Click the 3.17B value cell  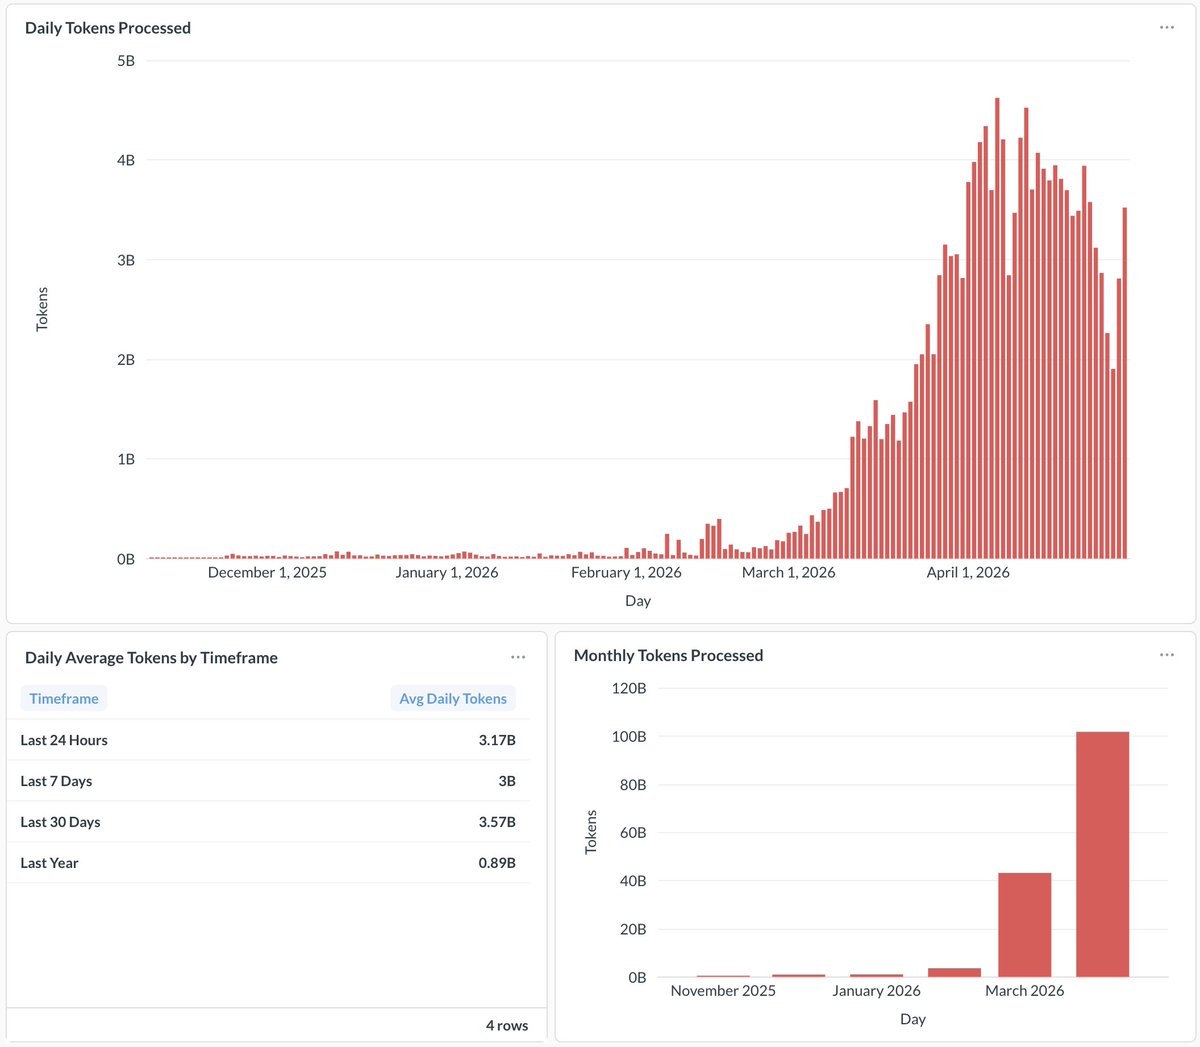tap(497, 740)
